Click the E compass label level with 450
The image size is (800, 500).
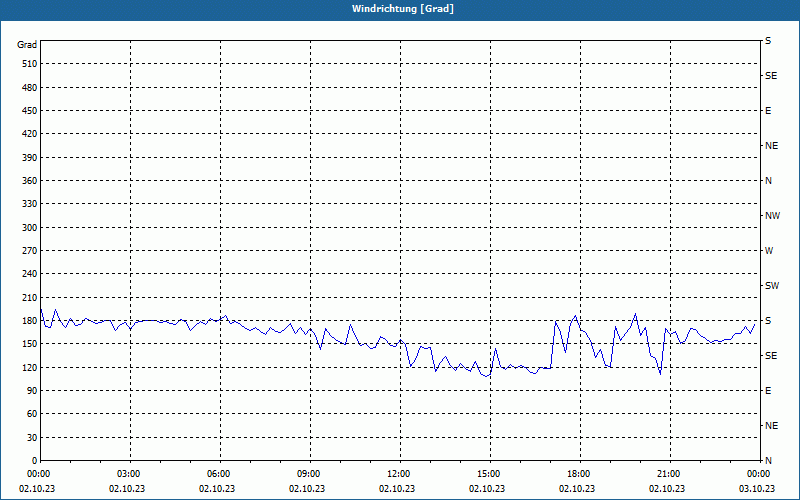(x=768, y=111)
